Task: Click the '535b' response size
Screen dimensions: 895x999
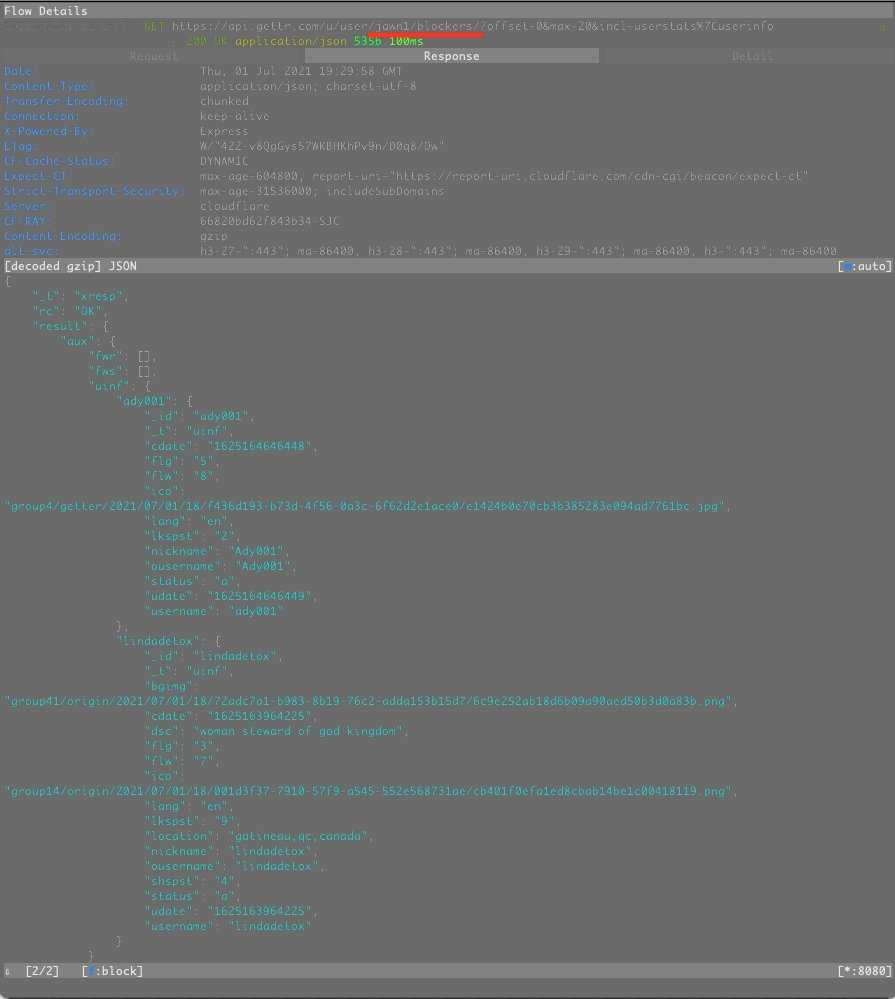Action: (368, 41)
